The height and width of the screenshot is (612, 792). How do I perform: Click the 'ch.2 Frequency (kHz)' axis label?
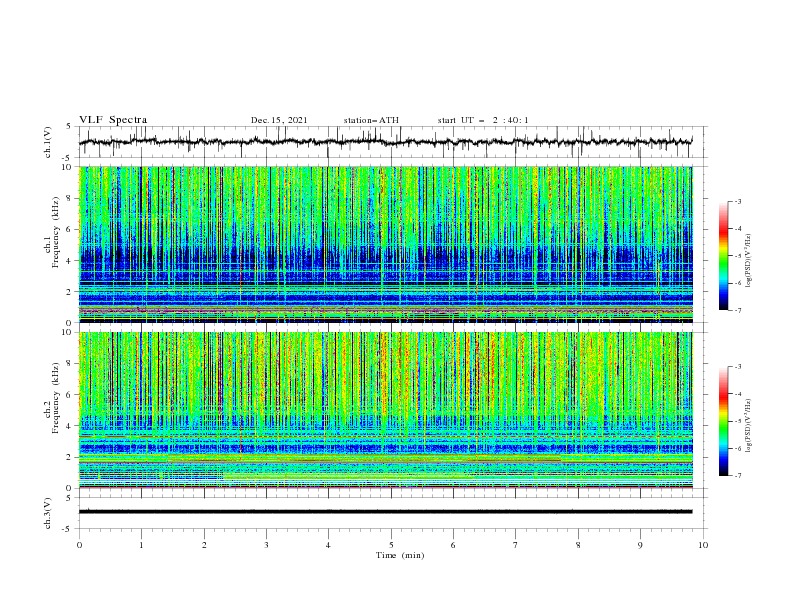click(51, 397)
